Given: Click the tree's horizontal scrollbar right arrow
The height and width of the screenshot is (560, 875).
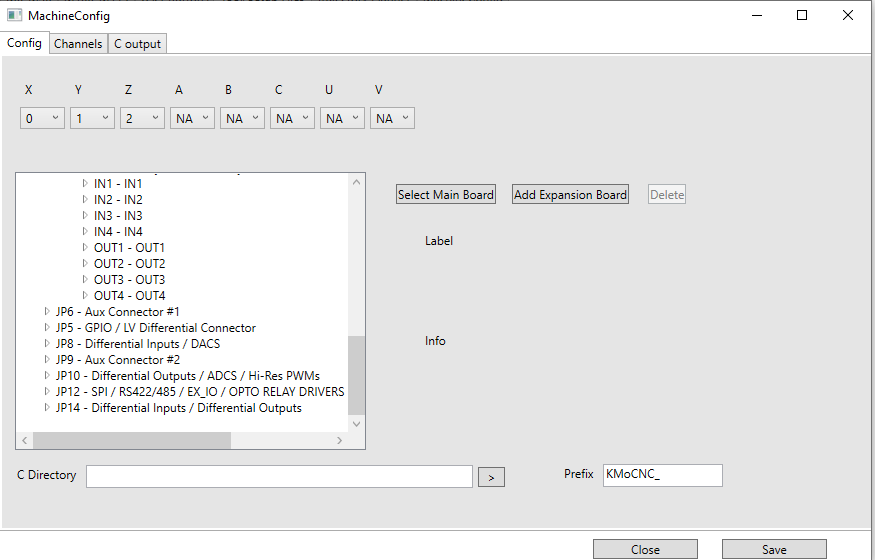Looking at the screenshot, I should click(x=339, y=440).
